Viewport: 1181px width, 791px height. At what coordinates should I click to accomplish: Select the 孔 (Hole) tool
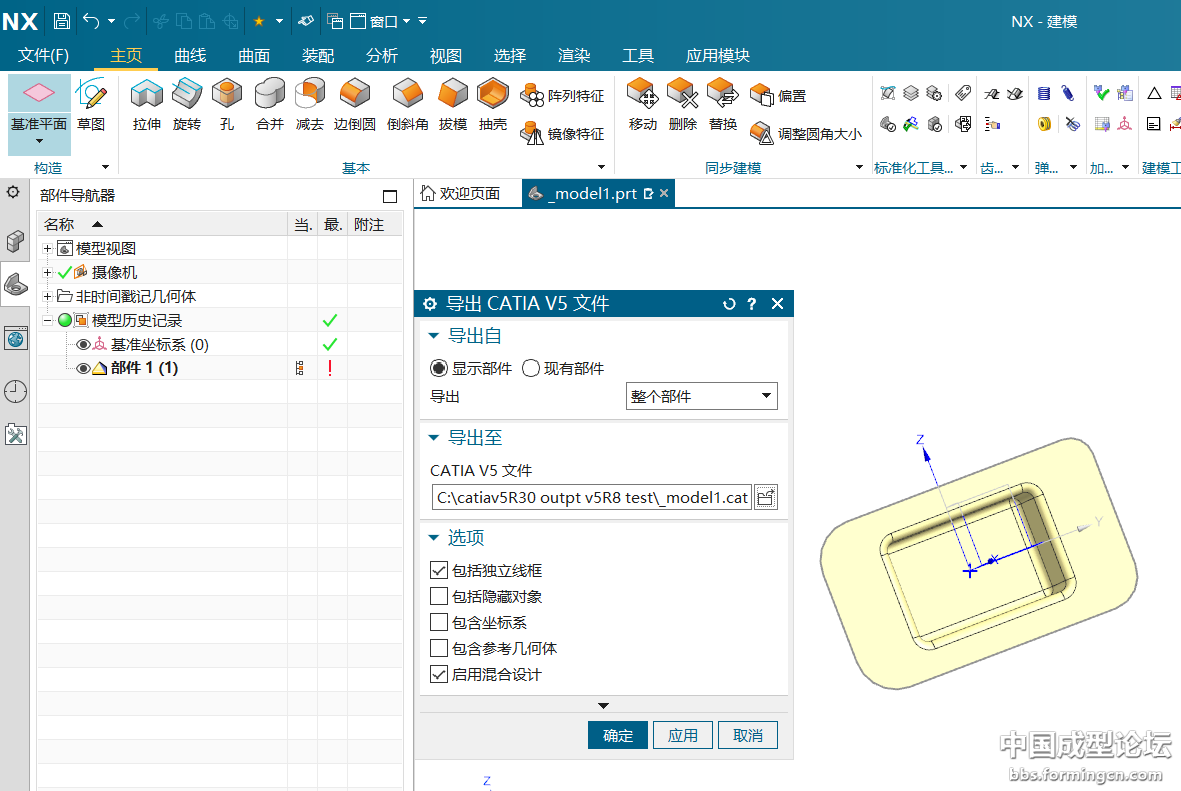227,105
